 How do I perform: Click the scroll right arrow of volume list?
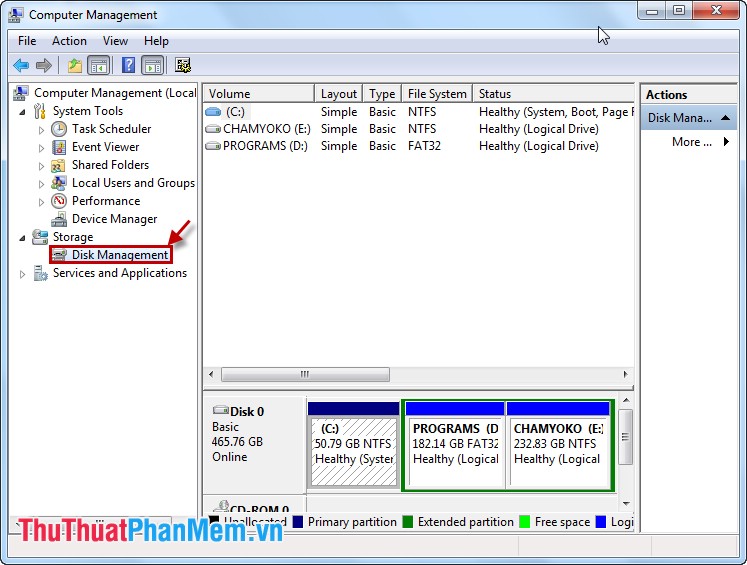point(626,374)
